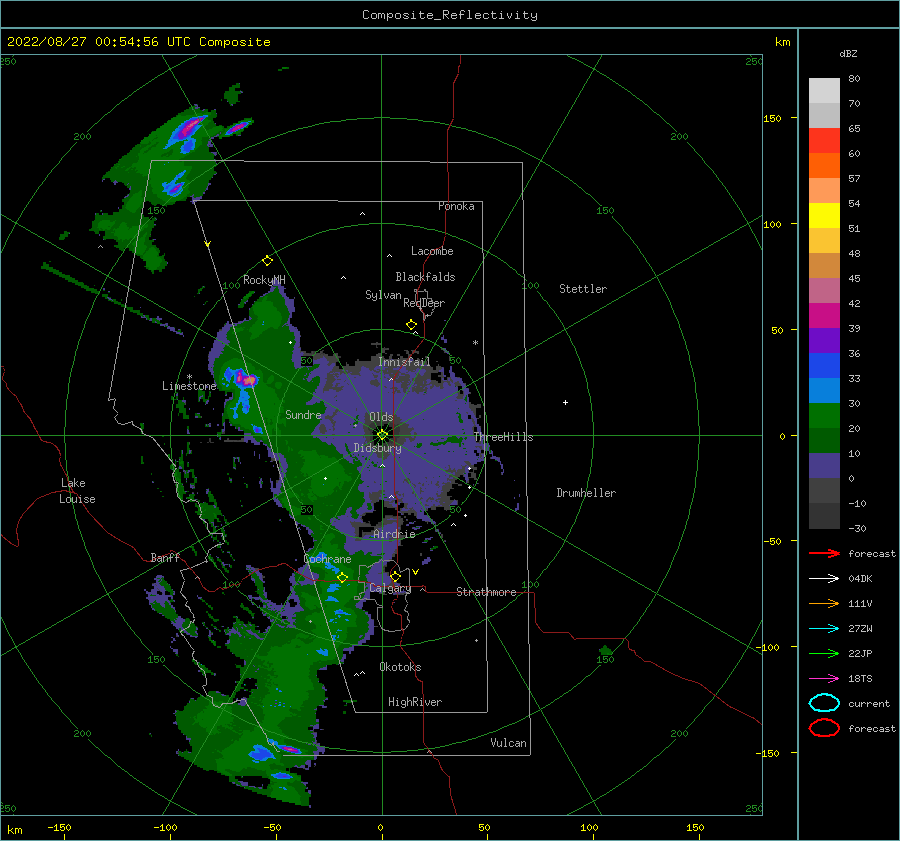Click the slate 0-10 dBZ legend swatch
Screen dimensions: 900x841
pos(824,466)
